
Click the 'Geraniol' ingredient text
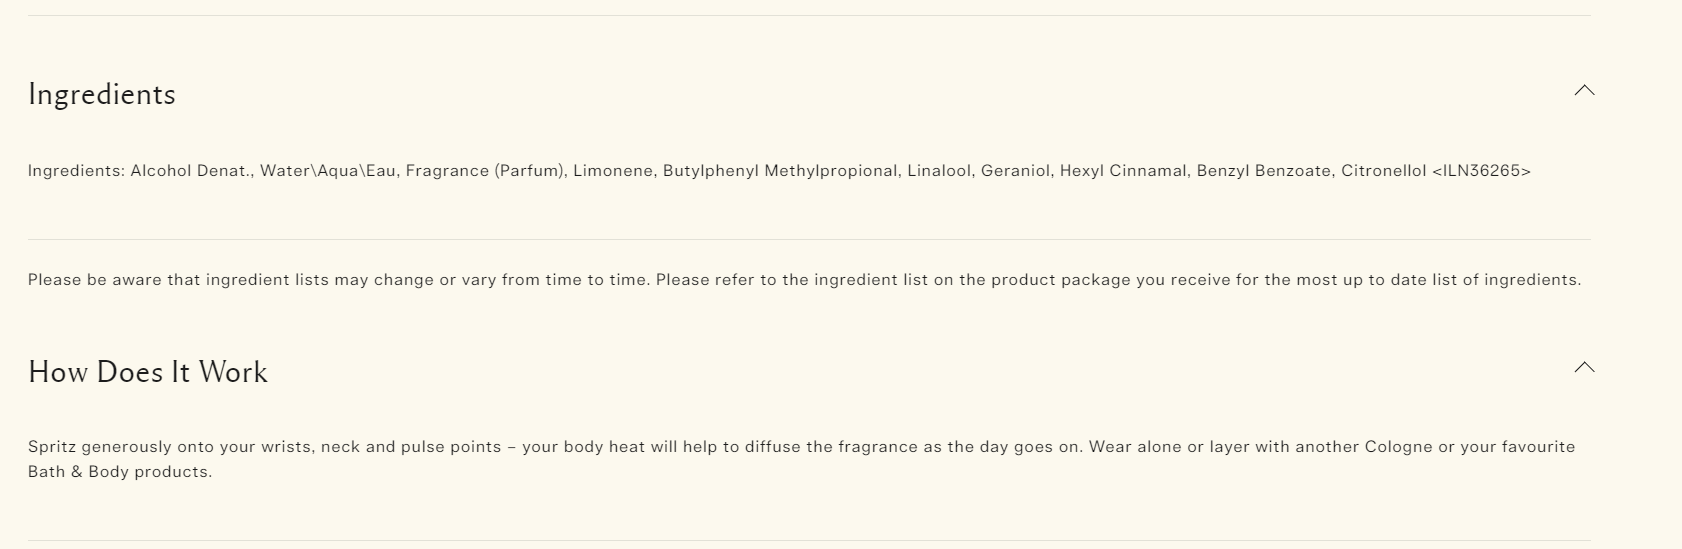point(1015,171)
